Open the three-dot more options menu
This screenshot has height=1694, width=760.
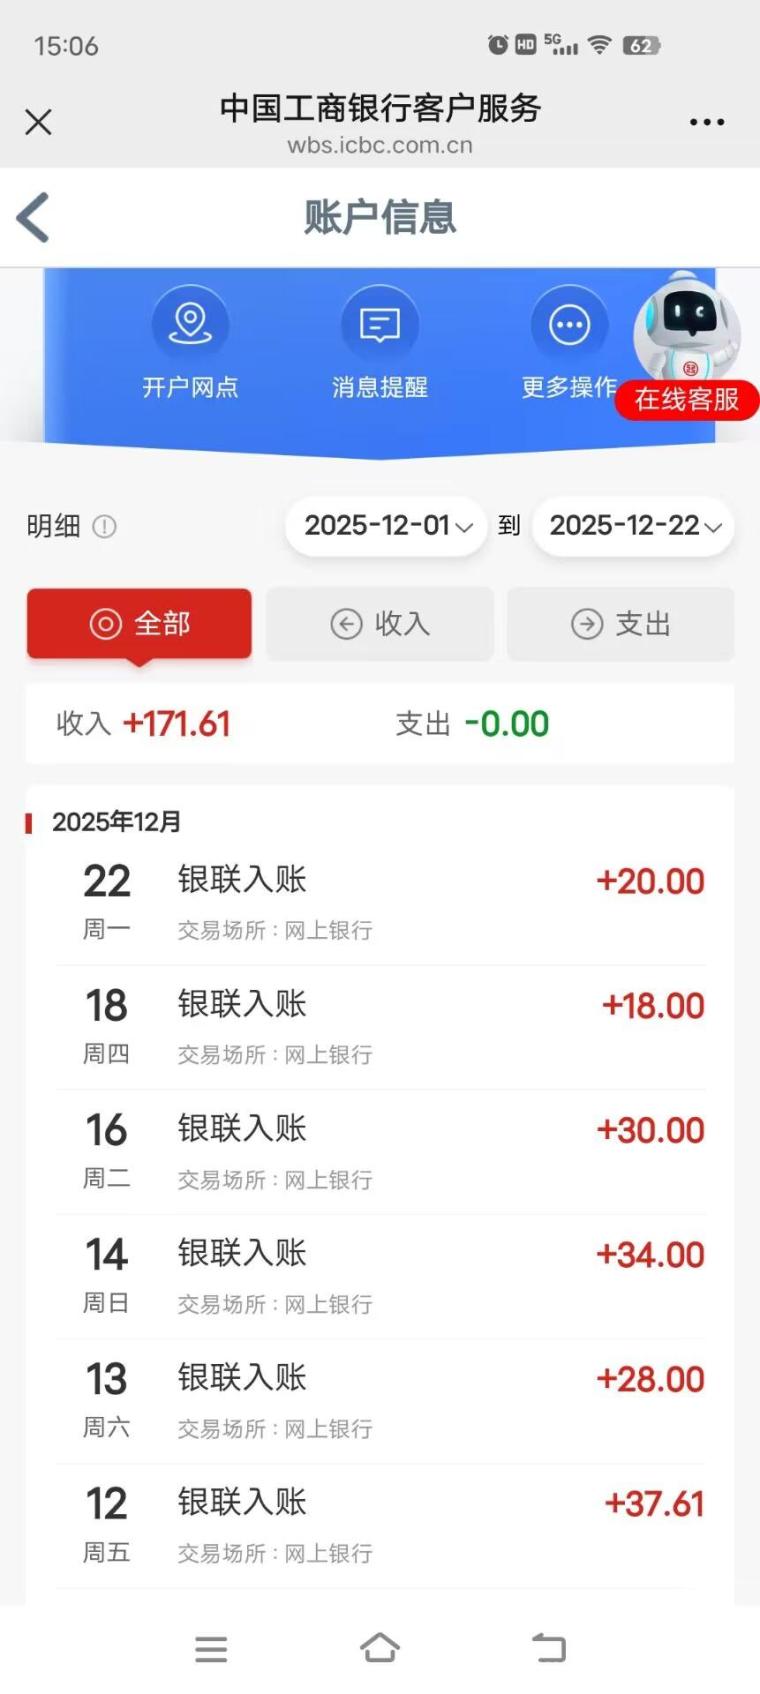click(x=706, y=122)
